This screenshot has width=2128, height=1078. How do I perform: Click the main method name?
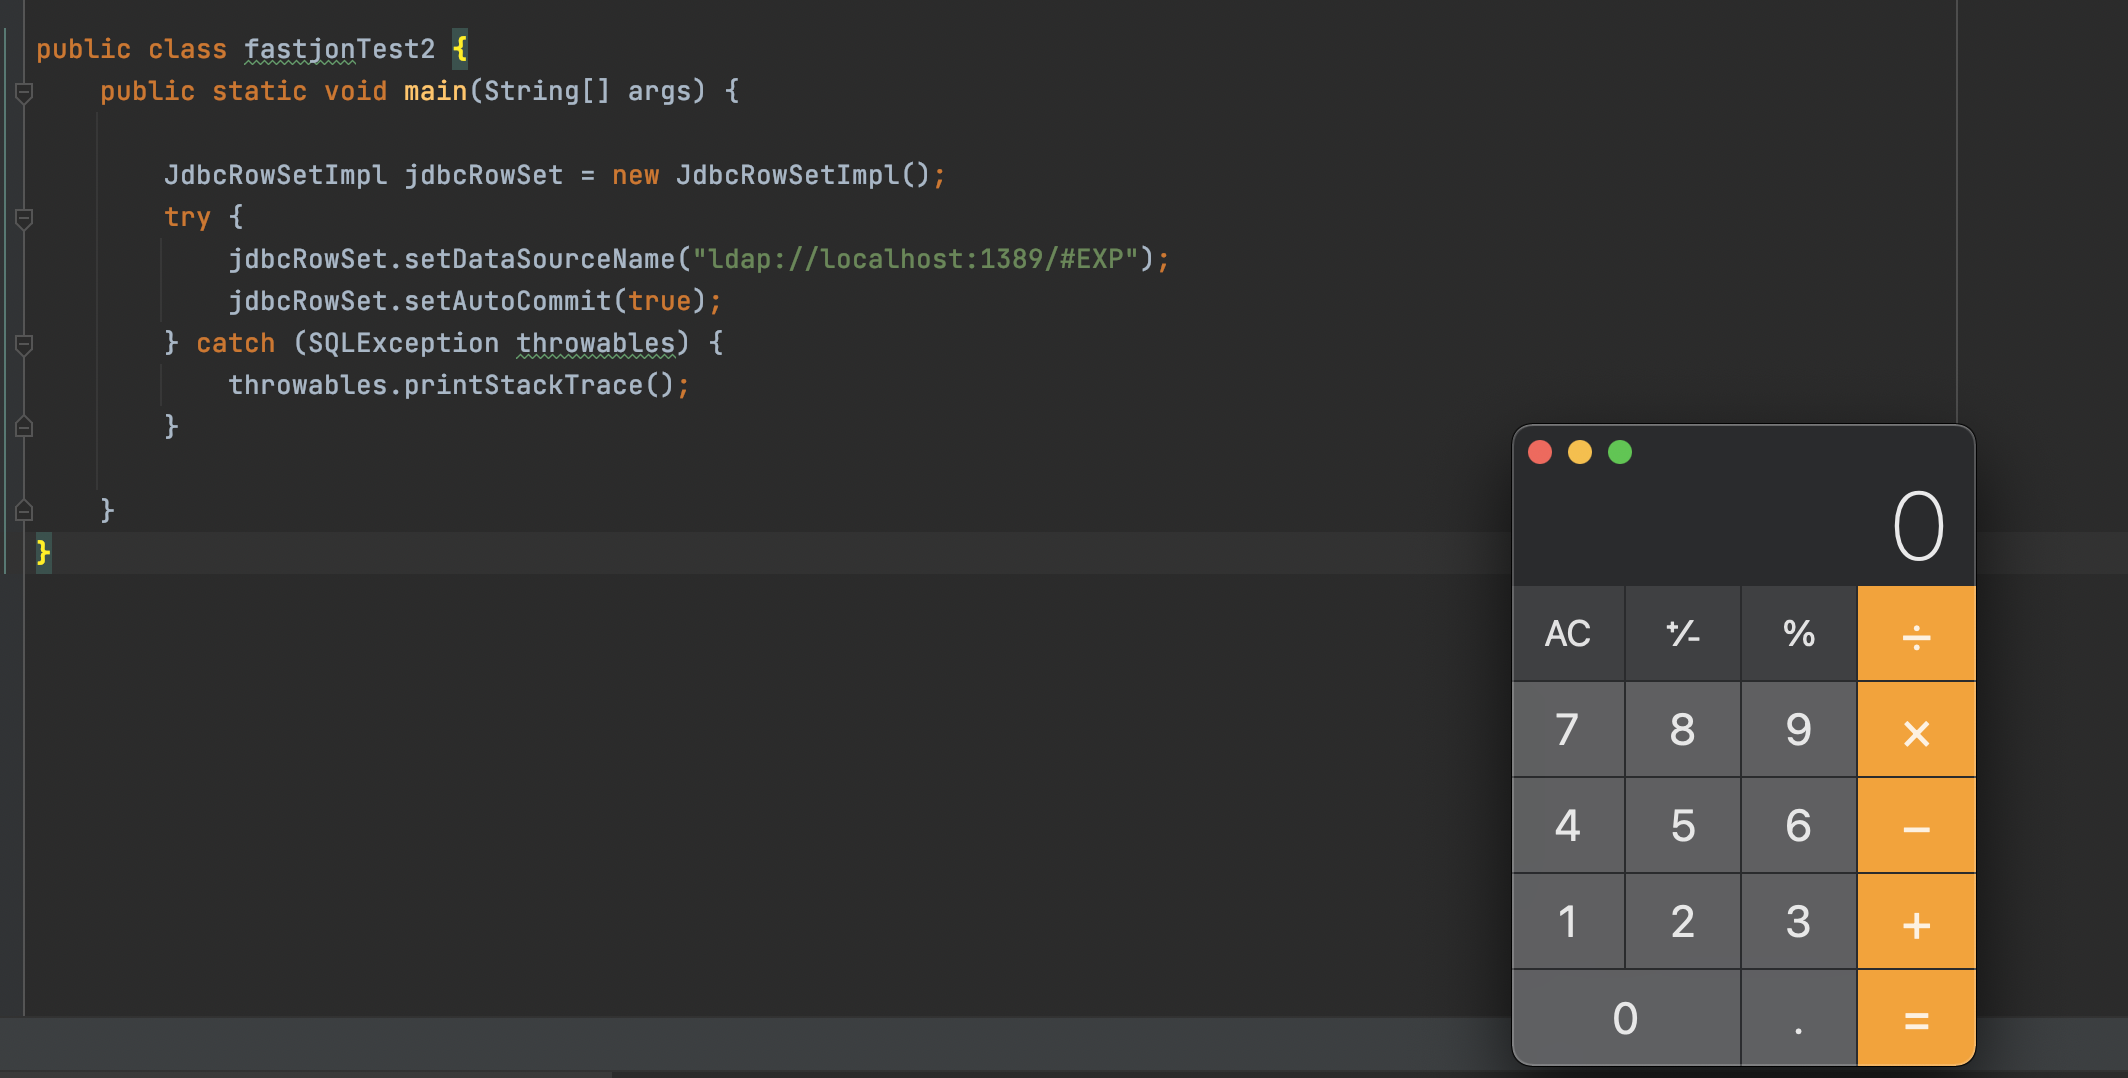coord(436,91)
